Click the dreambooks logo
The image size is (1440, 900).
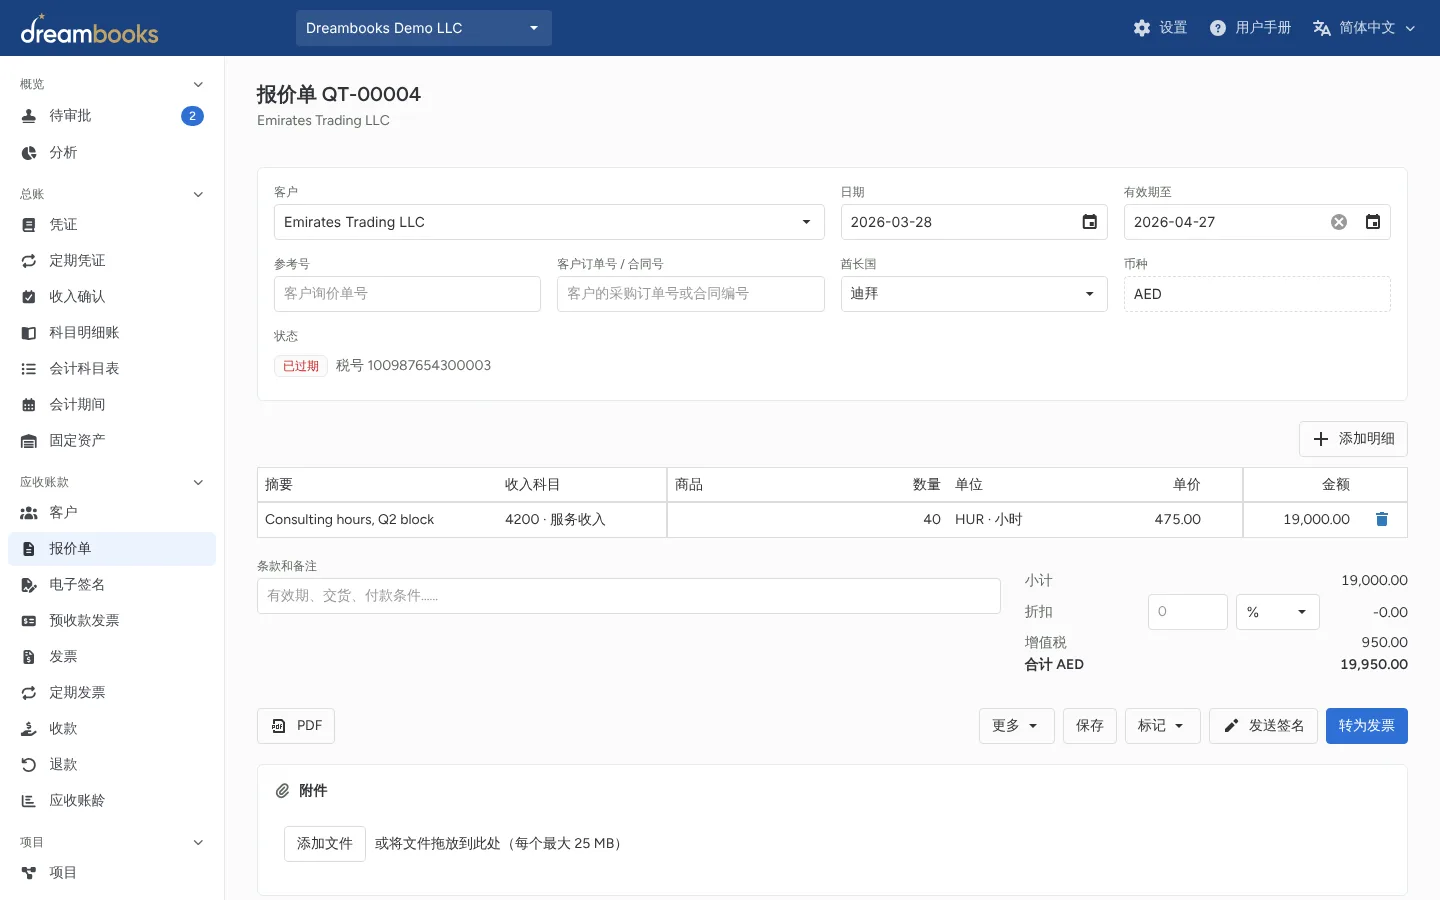(89, 30)
